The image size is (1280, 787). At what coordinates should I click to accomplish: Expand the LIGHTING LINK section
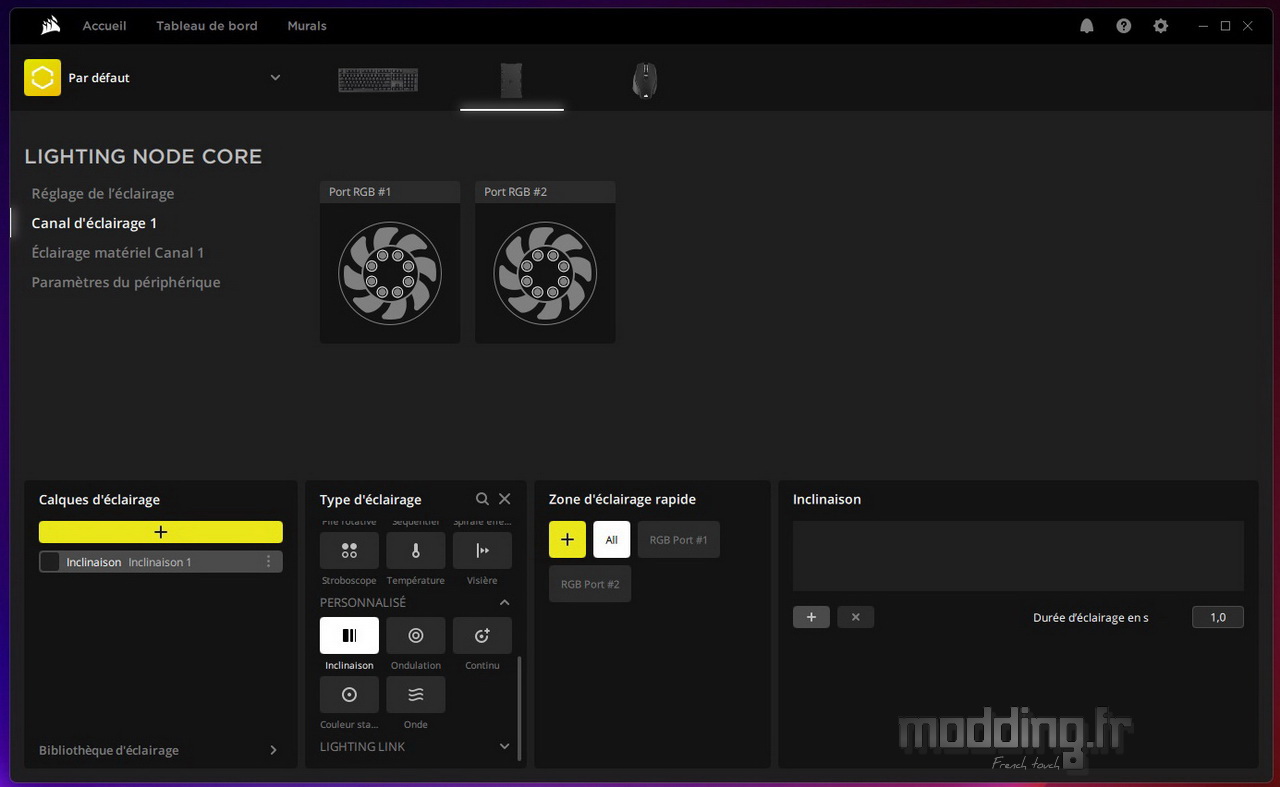pyautogui.click(x=504, y=747)
